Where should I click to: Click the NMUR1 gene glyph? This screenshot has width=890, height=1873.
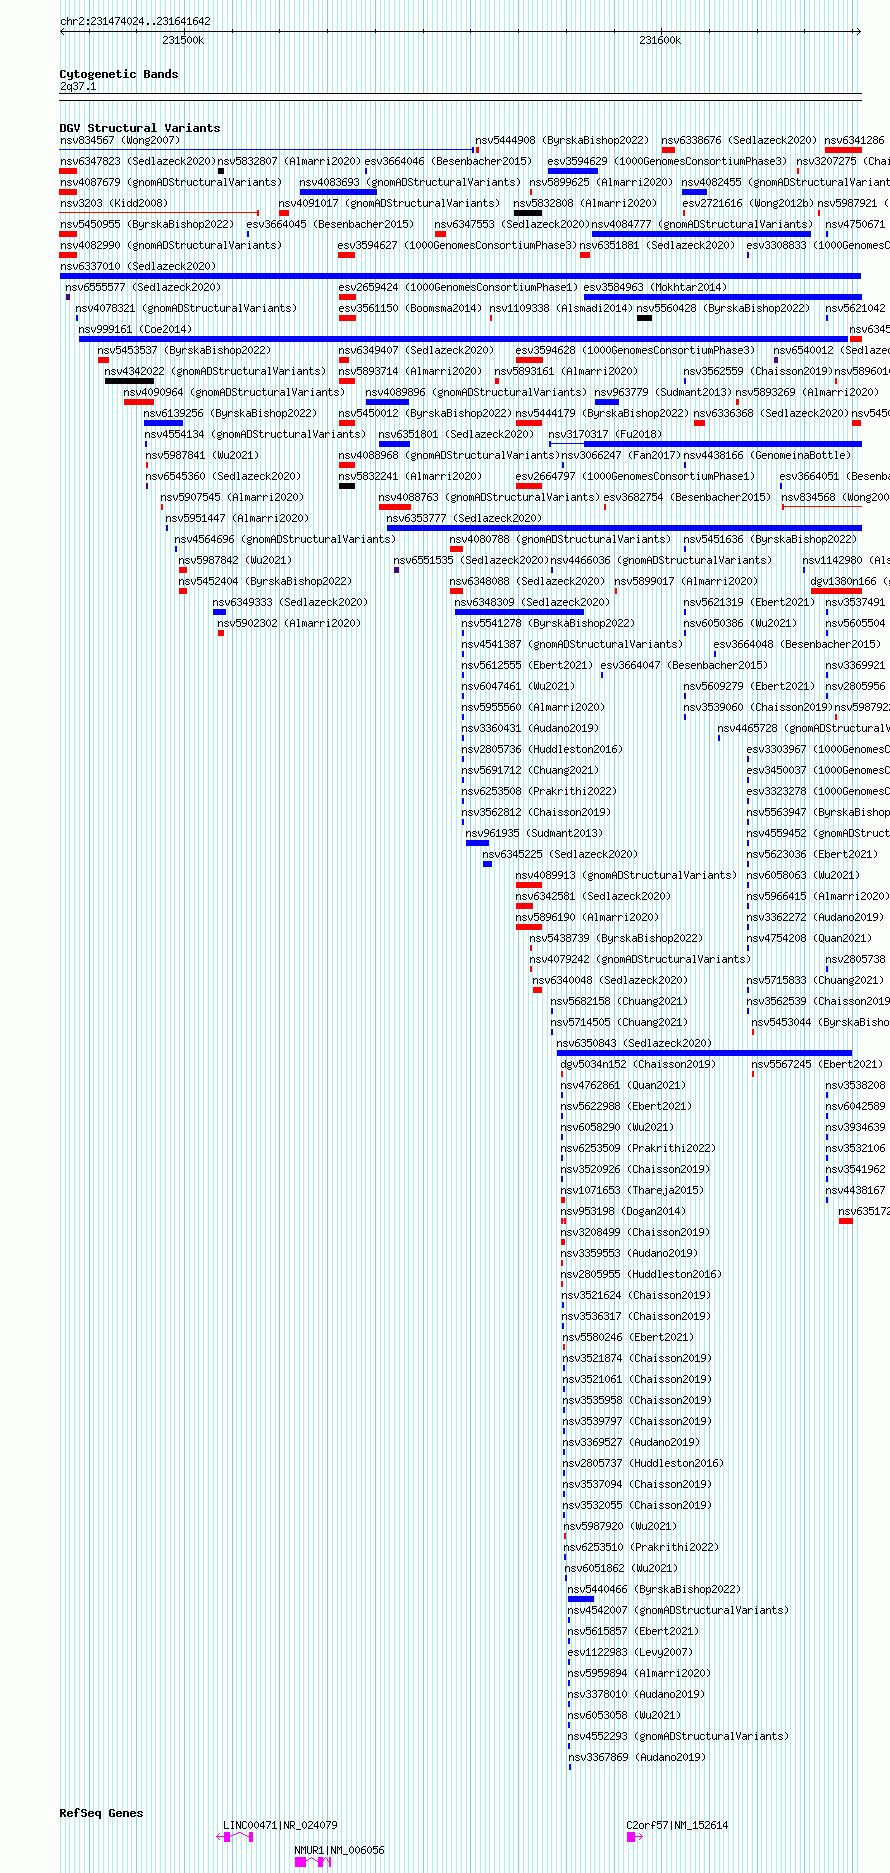313,1861
